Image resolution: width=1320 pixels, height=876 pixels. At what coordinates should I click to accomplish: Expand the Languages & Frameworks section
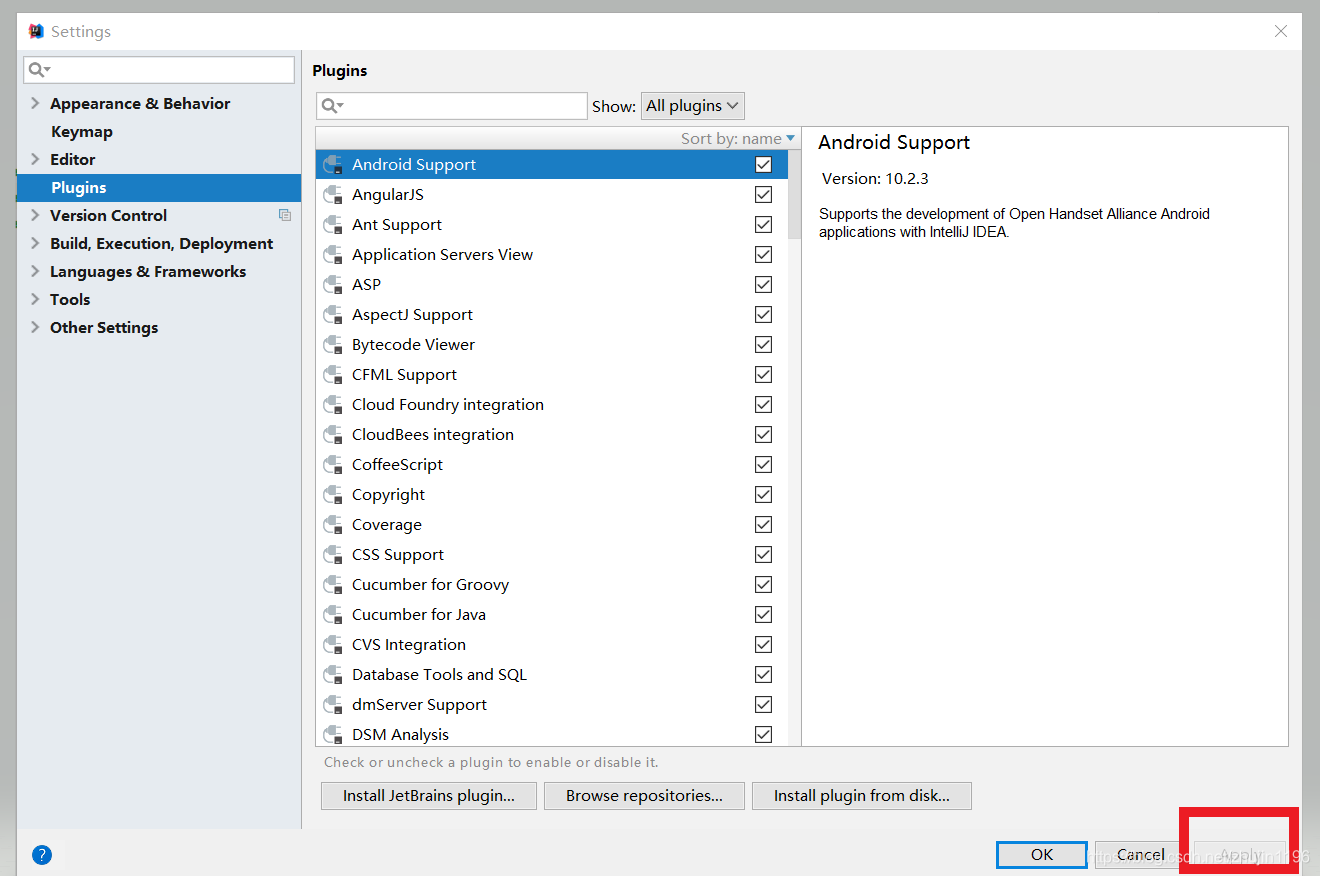36,271
